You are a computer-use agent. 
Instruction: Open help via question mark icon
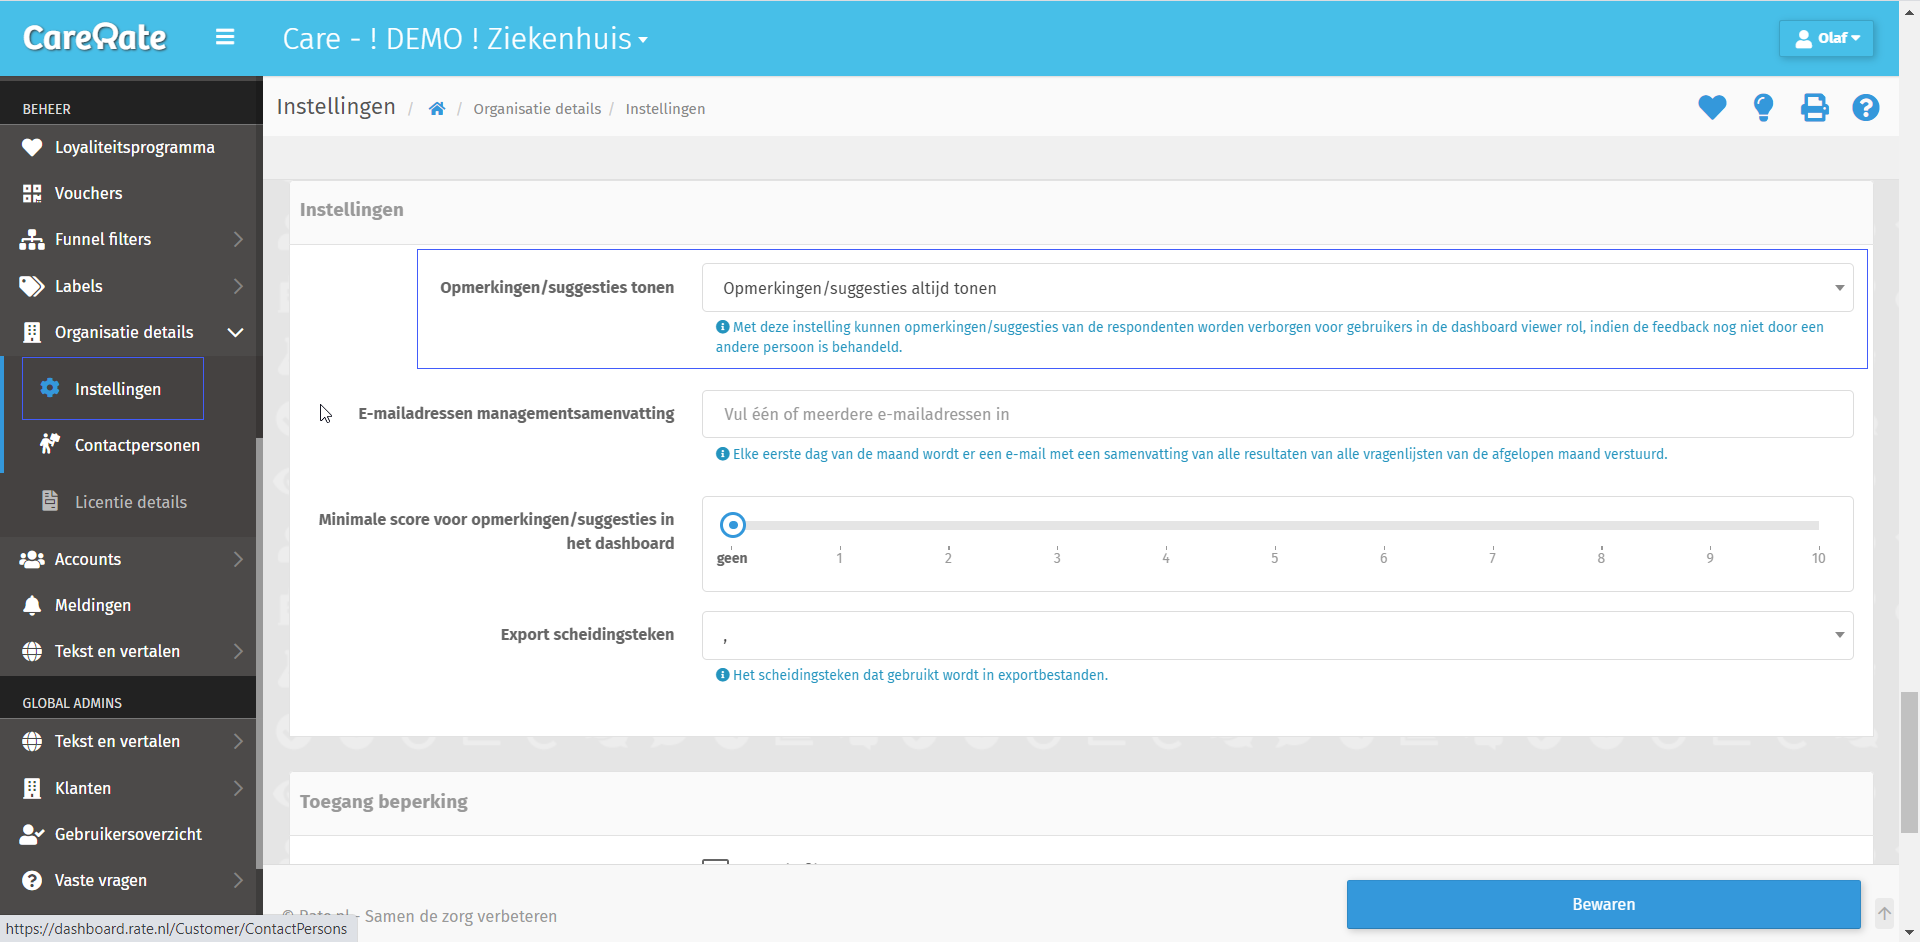[x=1865, y=107]
